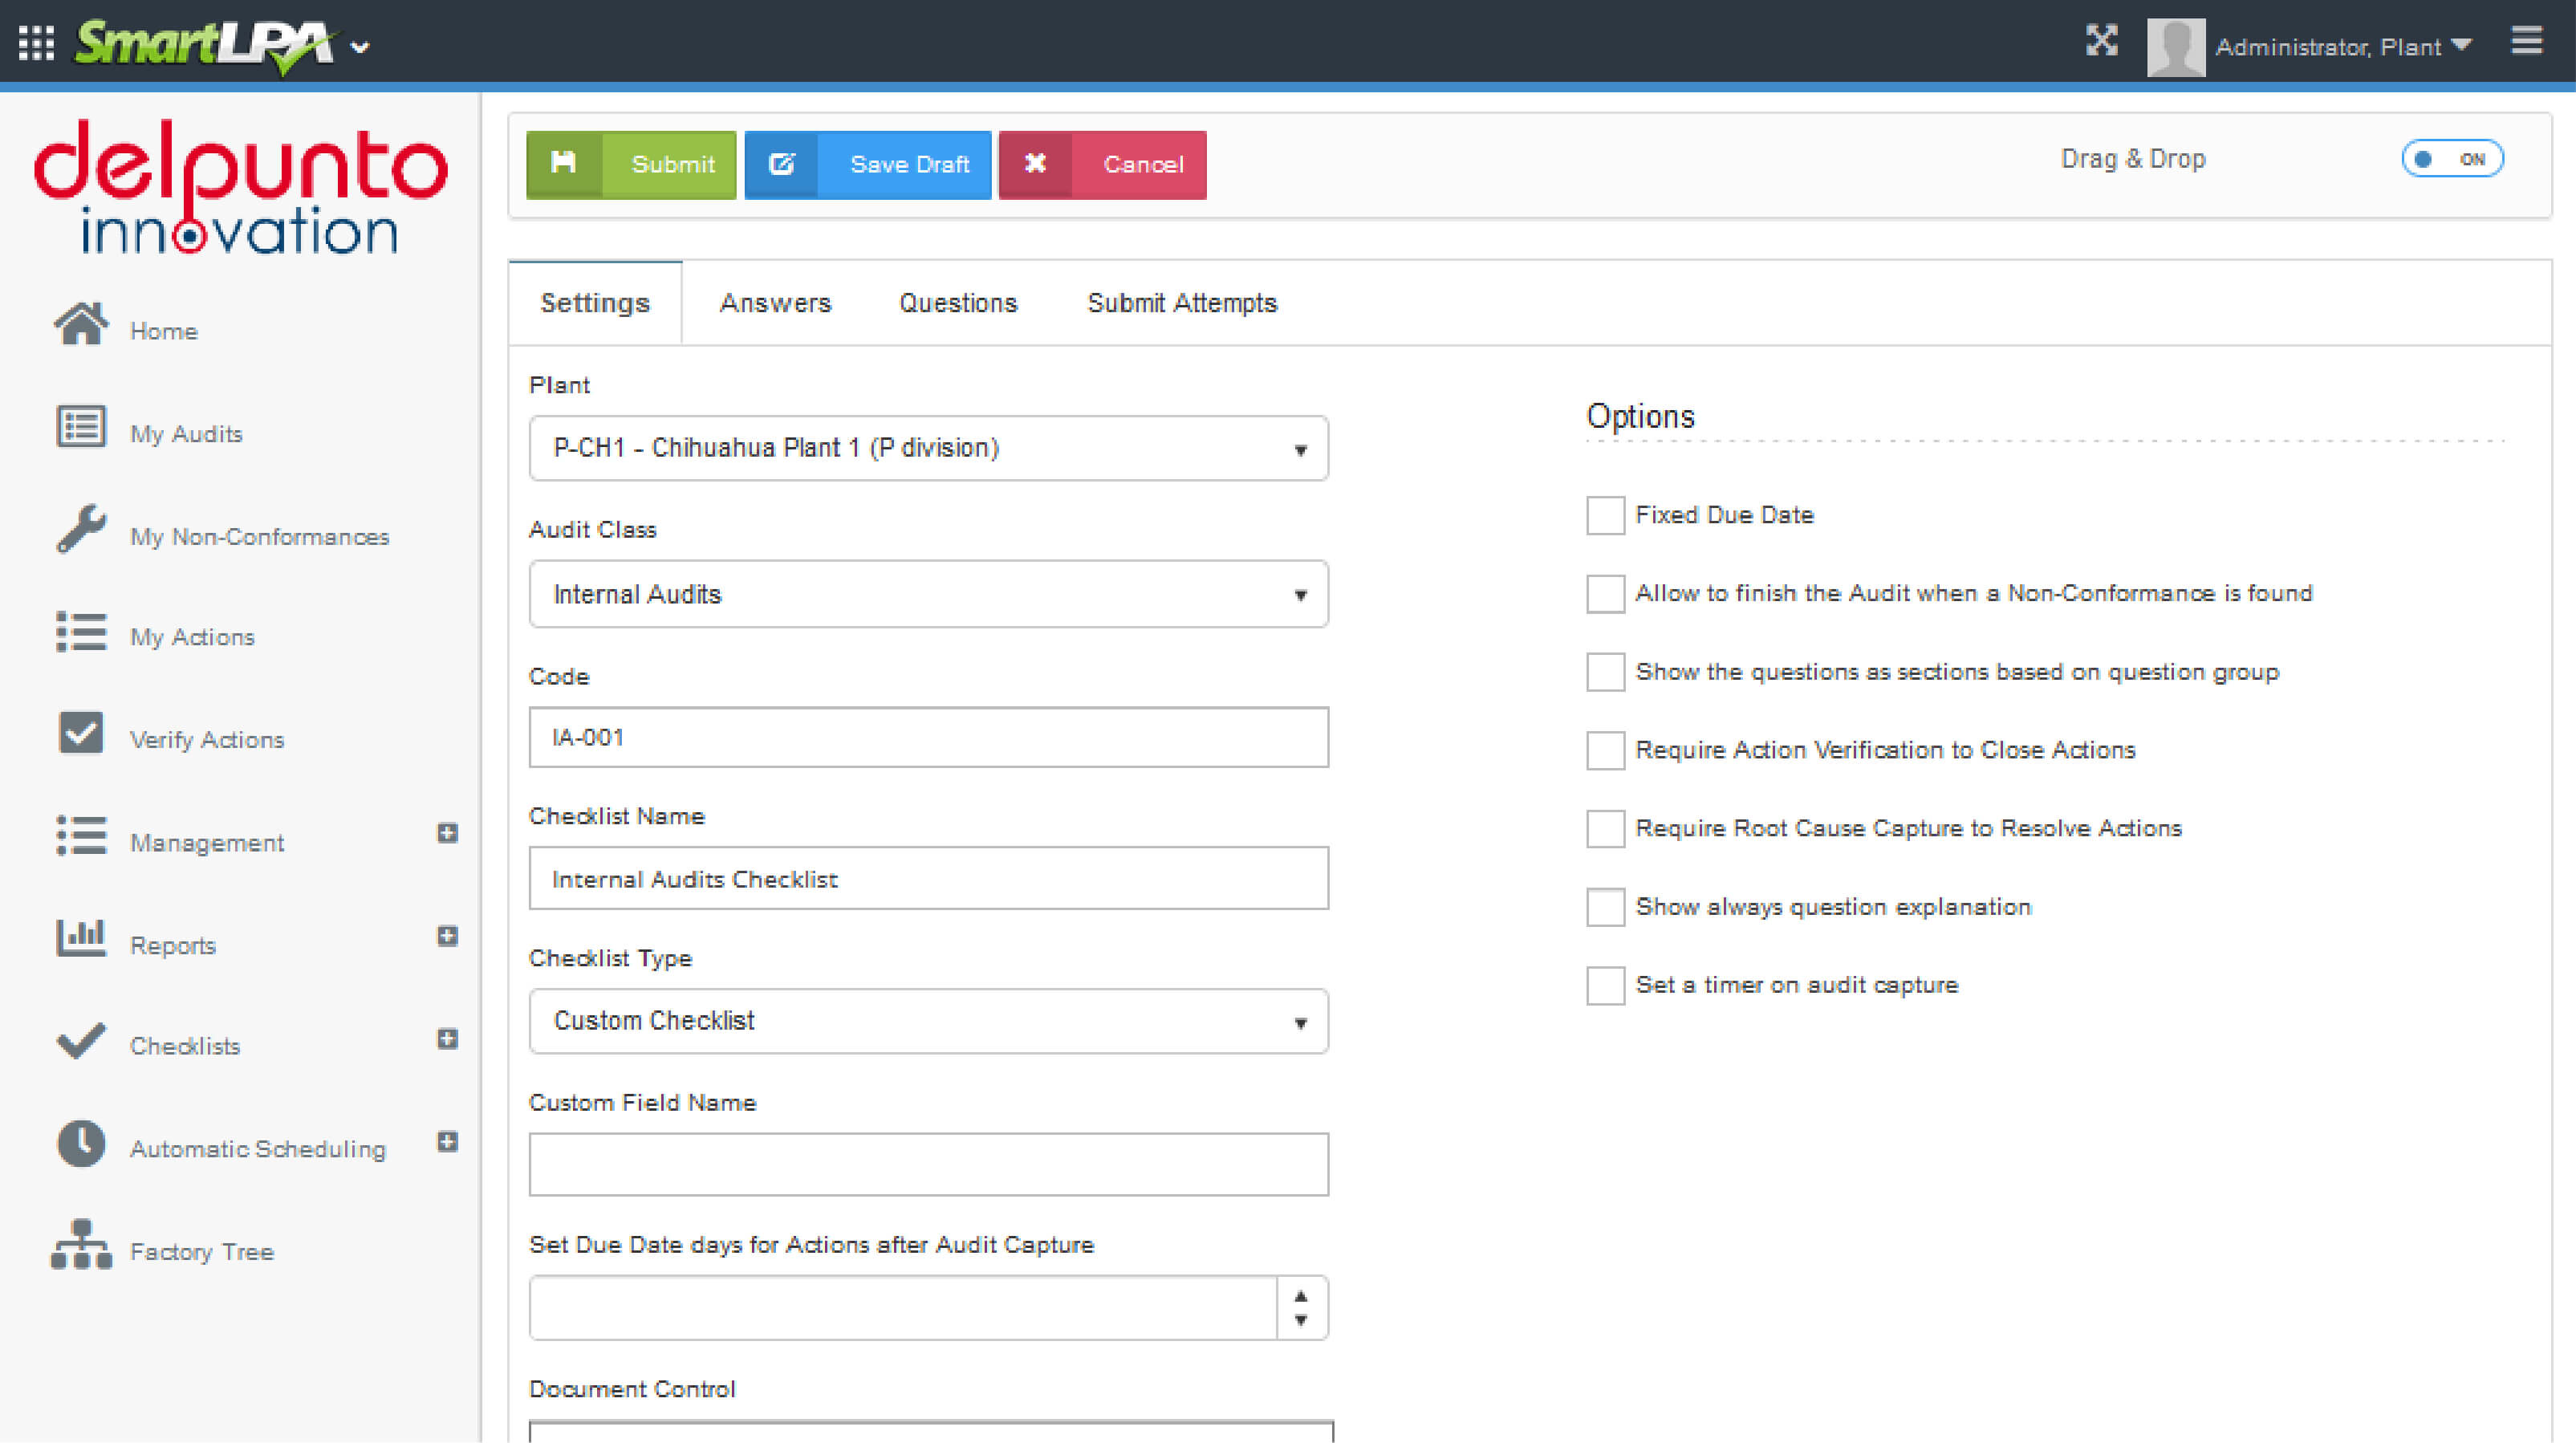Click the Checklist Name input field
The height and width of the screenshot is (1443, 2576).
928,879
